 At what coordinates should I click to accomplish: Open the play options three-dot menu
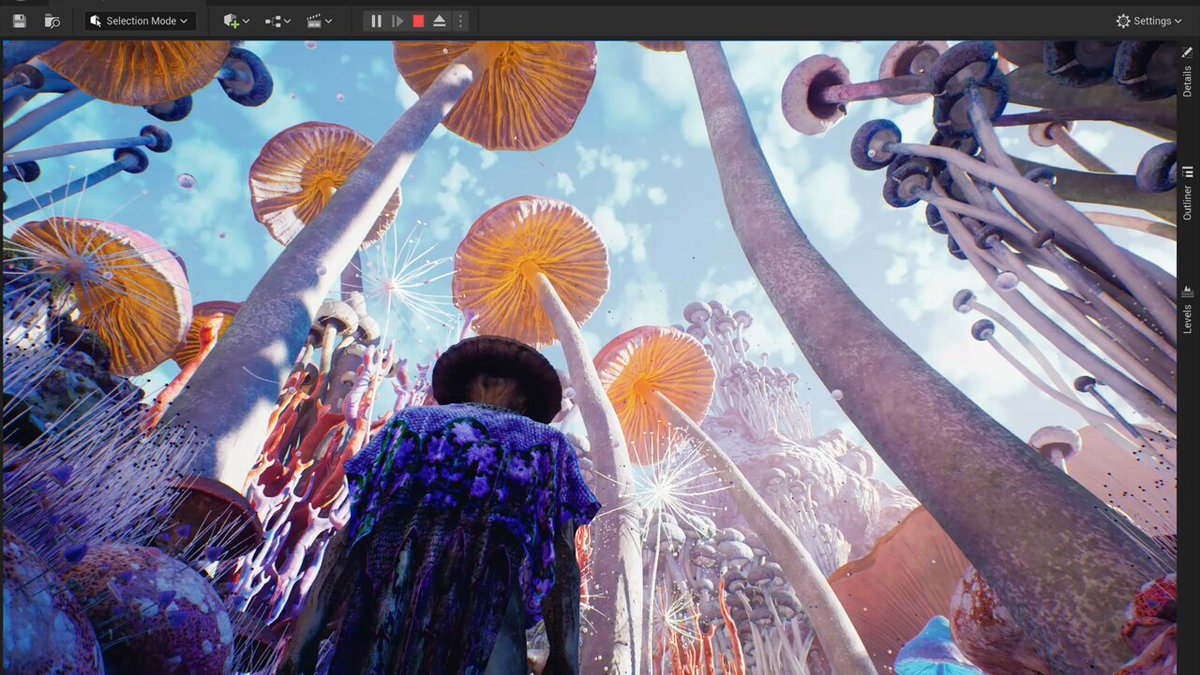point(460,20)
